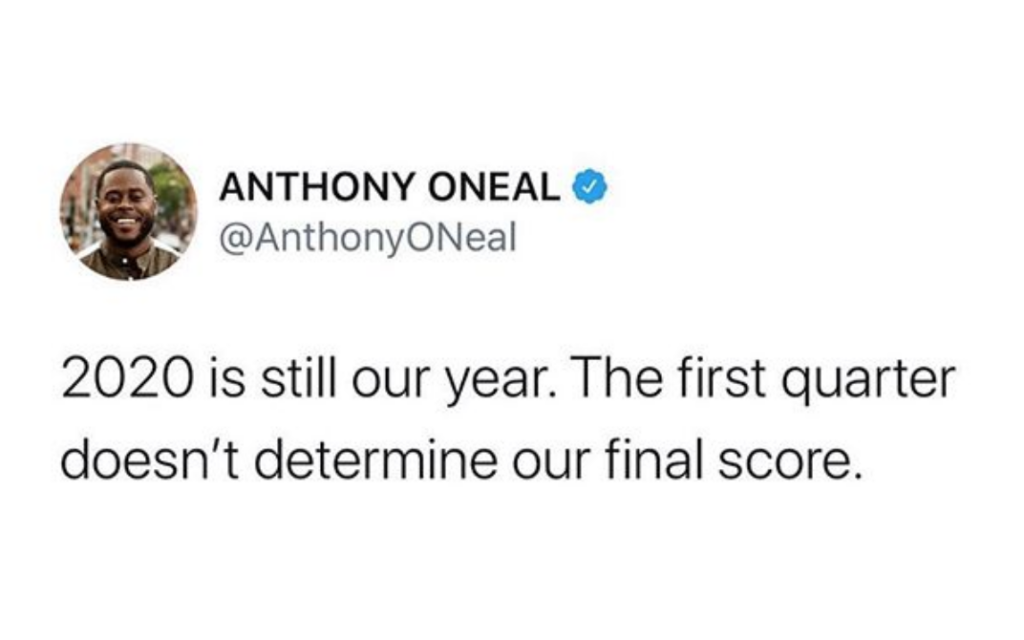The width and height of the screenshot is (1024, 640).
Task: Click "ANTHONY" in the display name
Action: pos(316,187)
